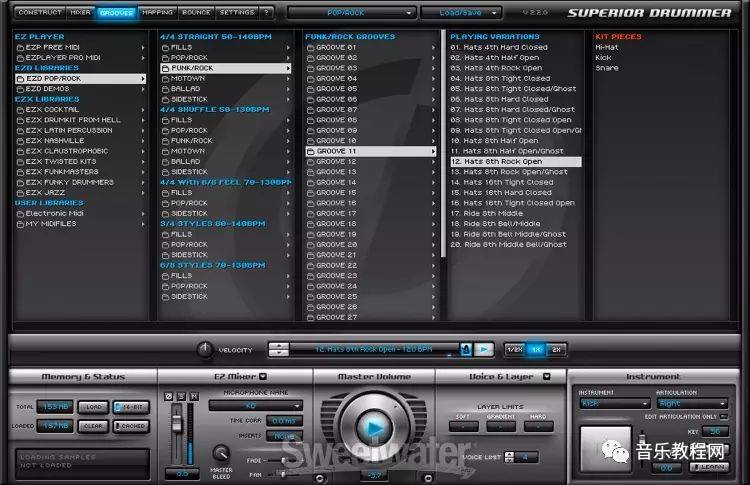
Task: Click the phase invert button in EZ Mixer
Action: (168, 396)
